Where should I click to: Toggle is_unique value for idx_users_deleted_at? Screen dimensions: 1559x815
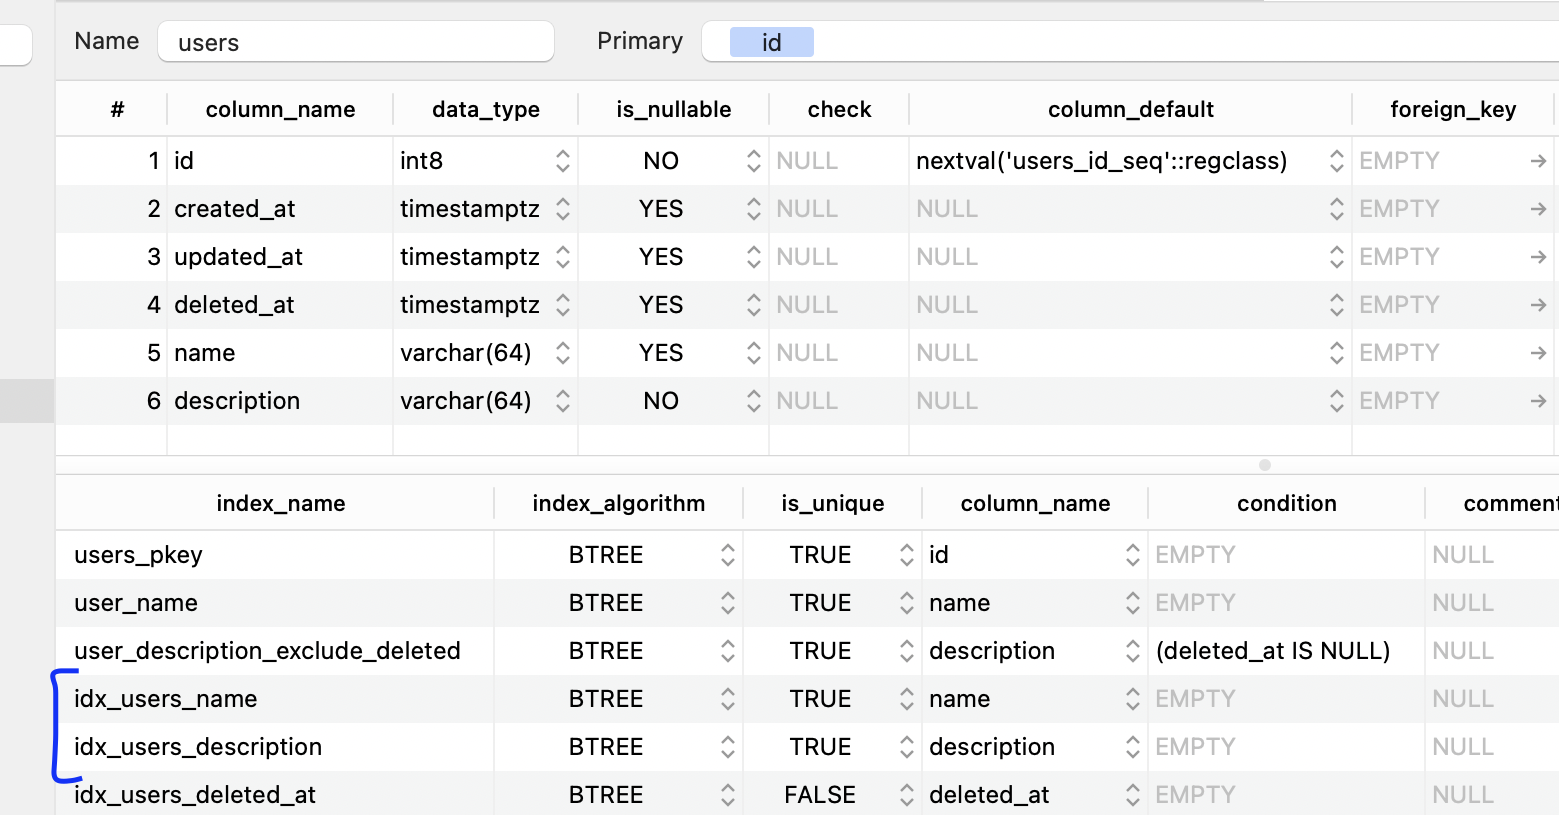905,794
